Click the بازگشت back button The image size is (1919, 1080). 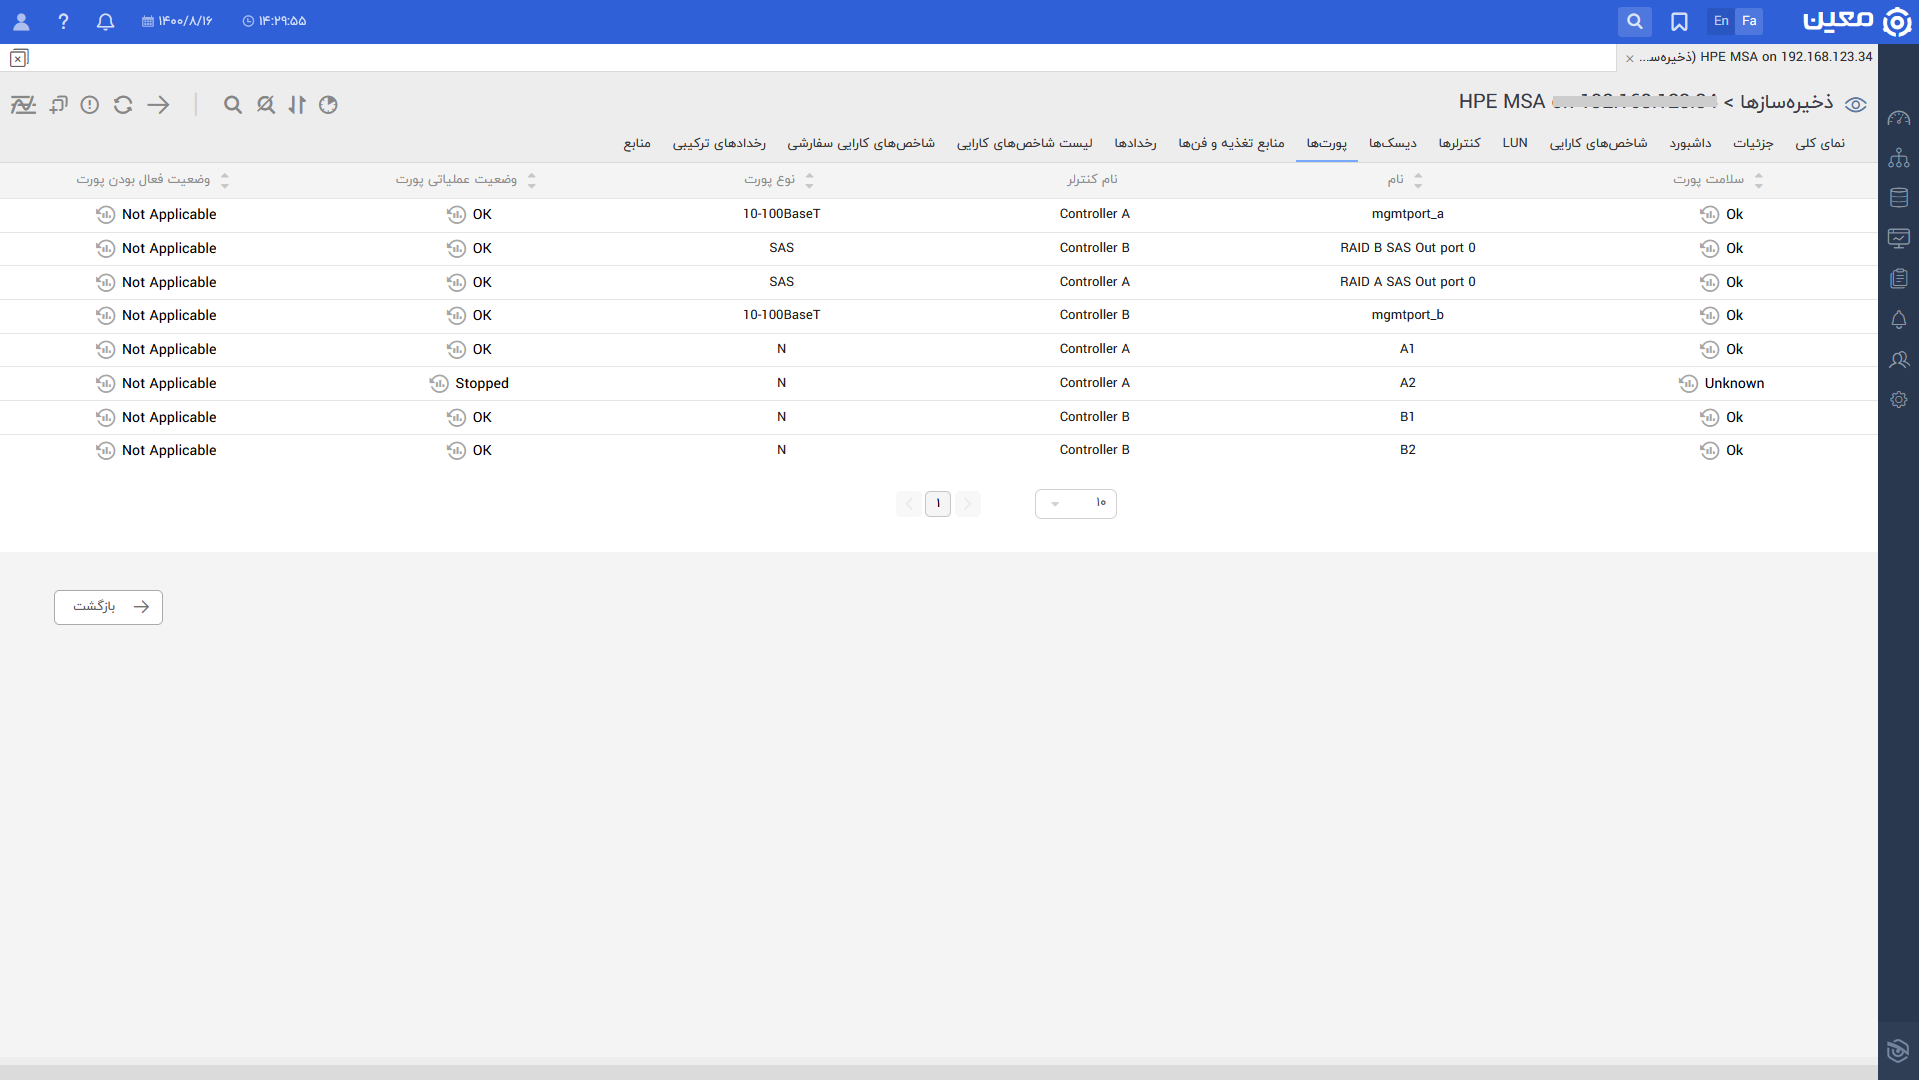click(108, 607)
